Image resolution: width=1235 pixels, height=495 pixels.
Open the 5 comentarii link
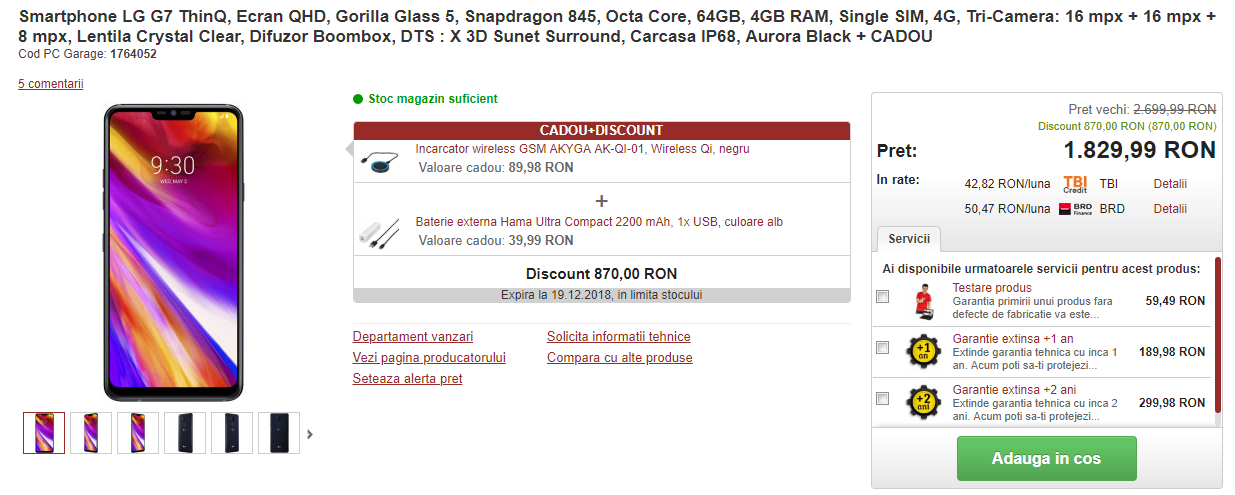tap(51, 84)
